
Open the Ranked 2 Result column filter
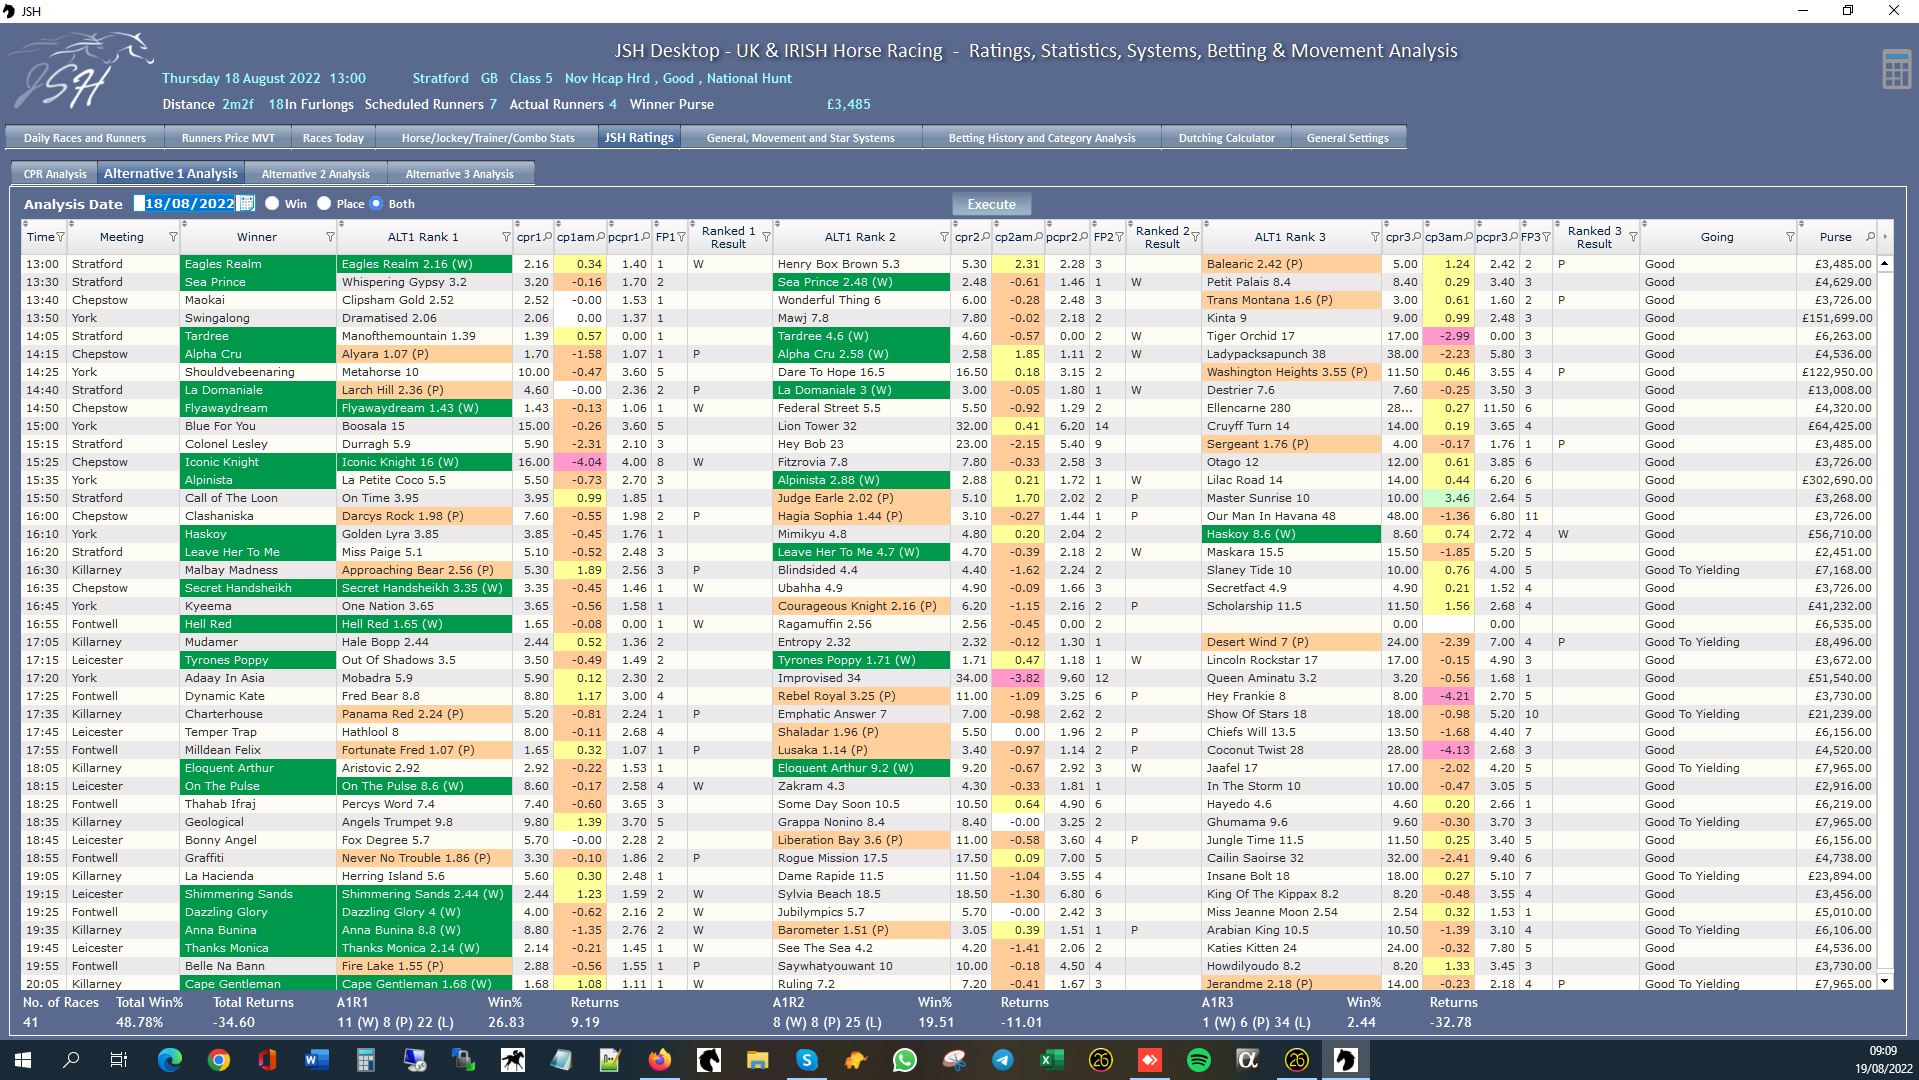(x=1195, y=237)
